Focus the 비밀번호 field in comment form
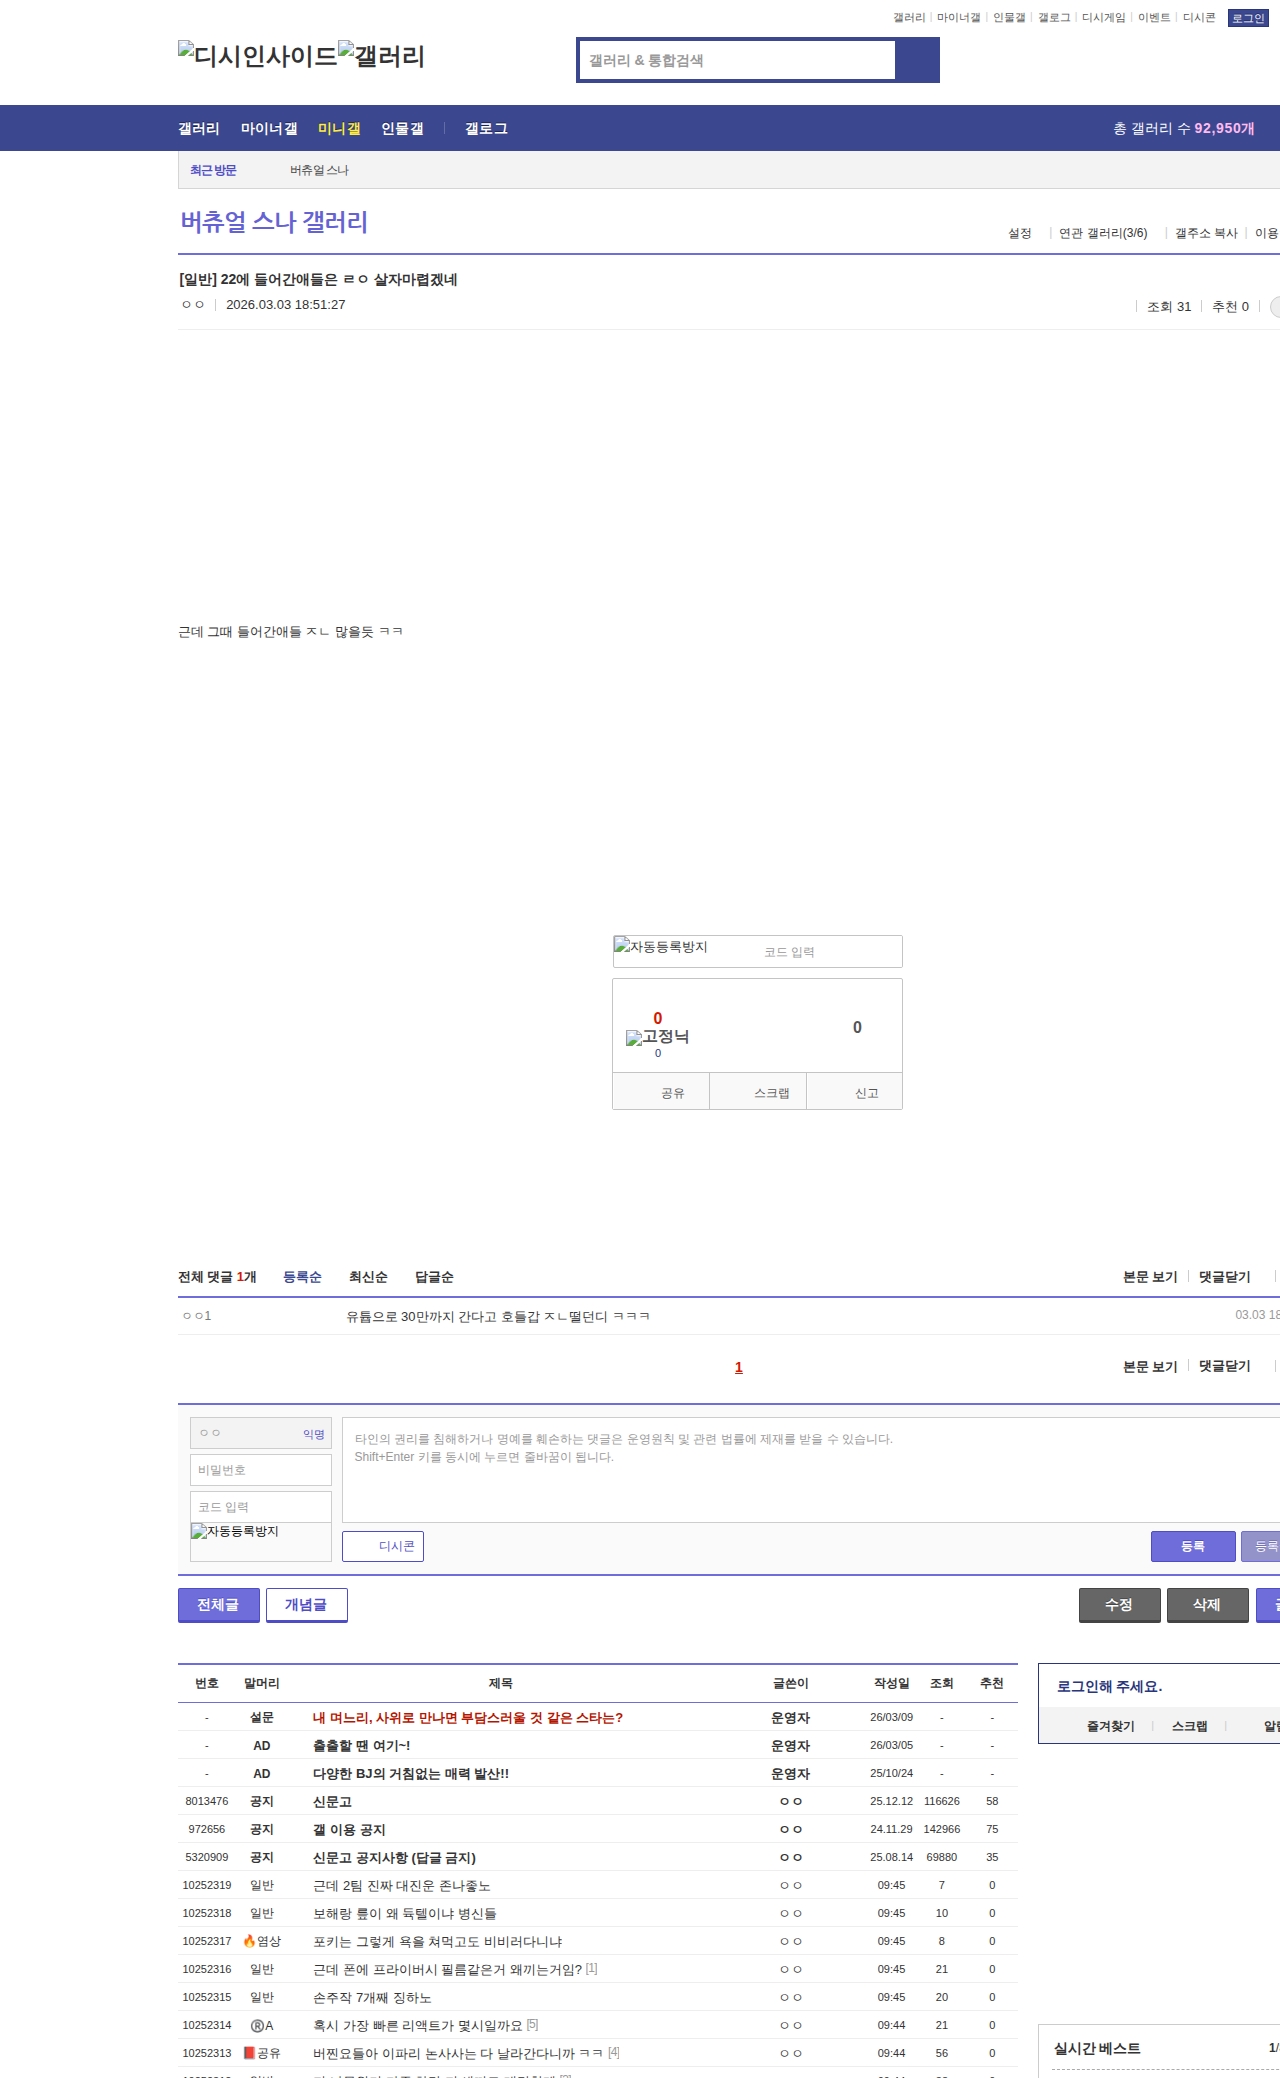The width and height of the screenshot is (1280, 2078). pyautogui.click(x=261, y=1470)
